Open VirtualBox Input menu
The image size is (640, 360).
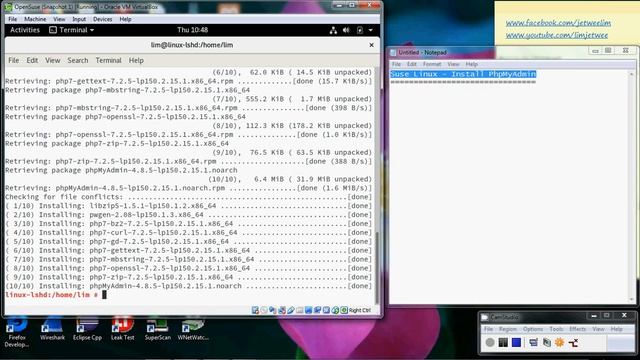point(79,19)
